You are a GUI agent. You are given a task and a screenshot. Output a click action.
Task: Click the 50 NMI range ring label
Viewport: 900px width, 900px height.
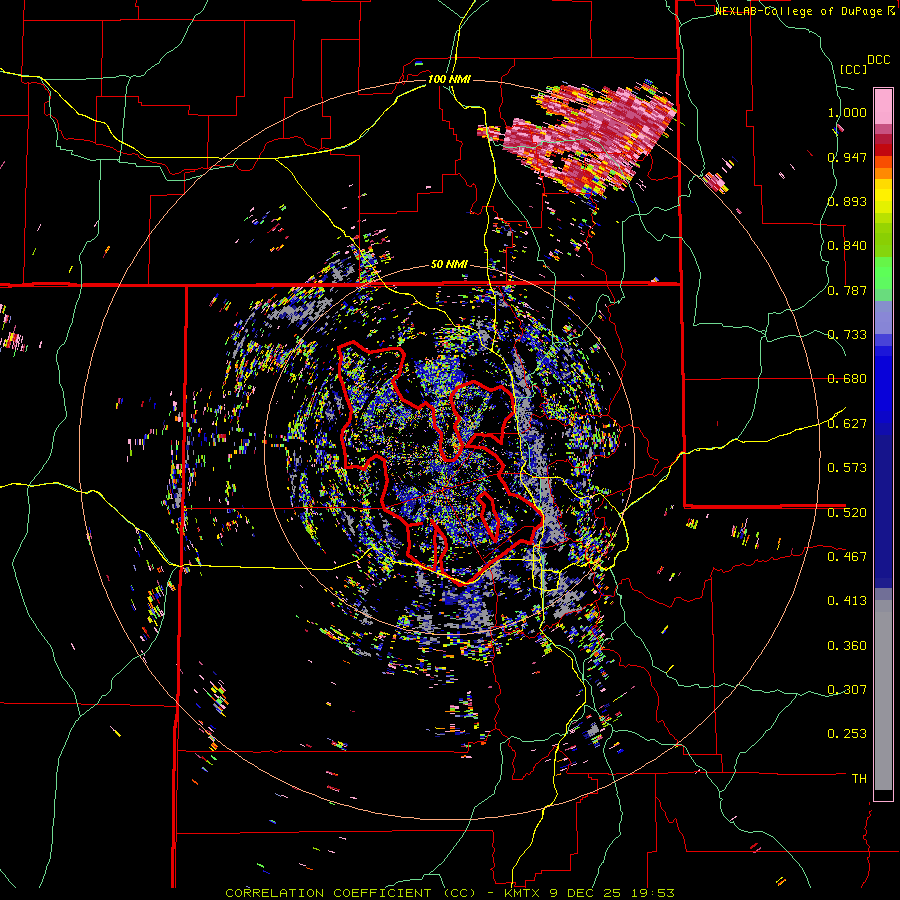point(449,264)
